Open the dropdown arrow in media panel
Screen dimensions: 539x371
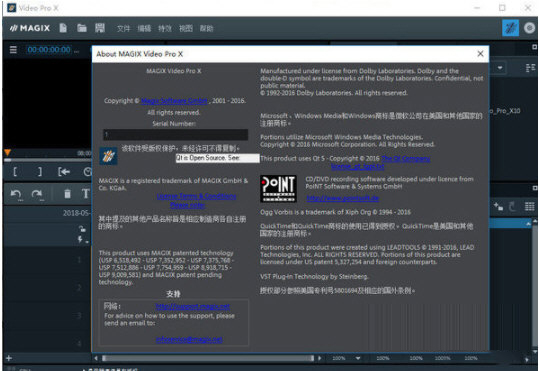500,68
